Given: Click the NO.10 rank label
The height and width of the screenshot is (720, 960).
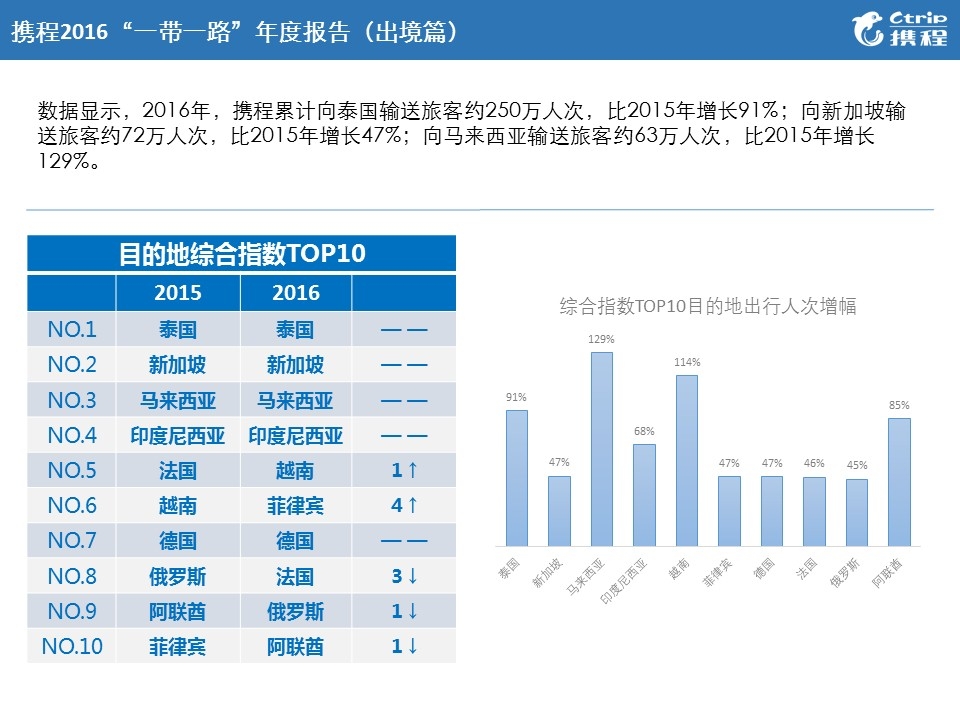Looking at the screenshot, I should tap(72, 647).
